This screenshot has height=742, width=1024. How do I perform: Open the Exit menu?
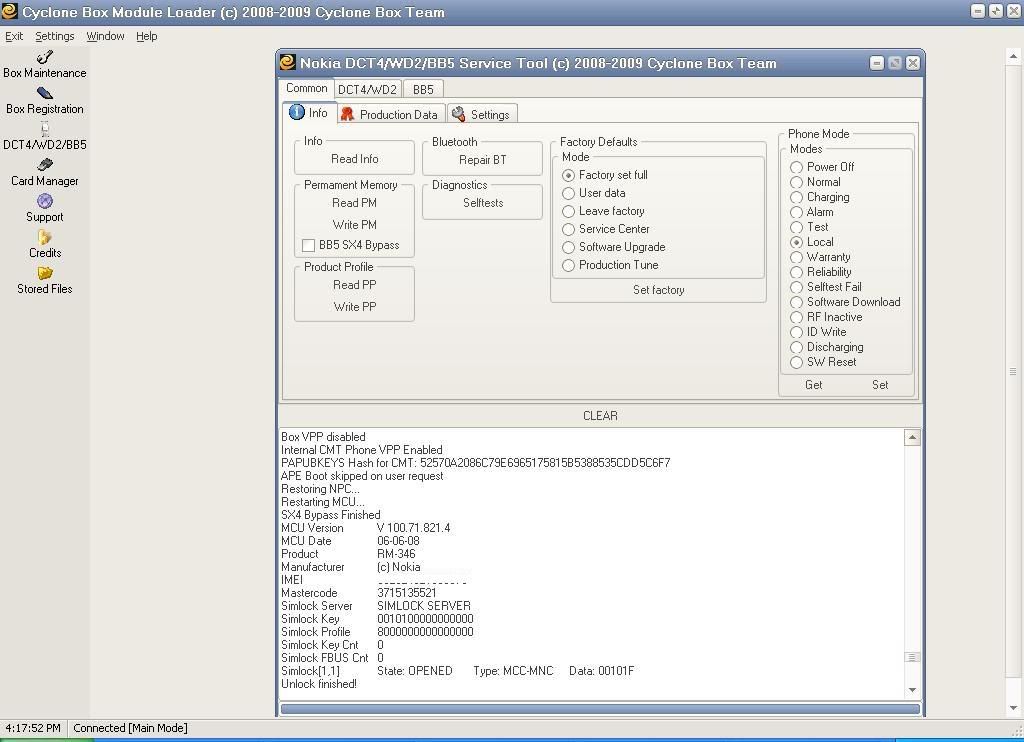[14, 36]
